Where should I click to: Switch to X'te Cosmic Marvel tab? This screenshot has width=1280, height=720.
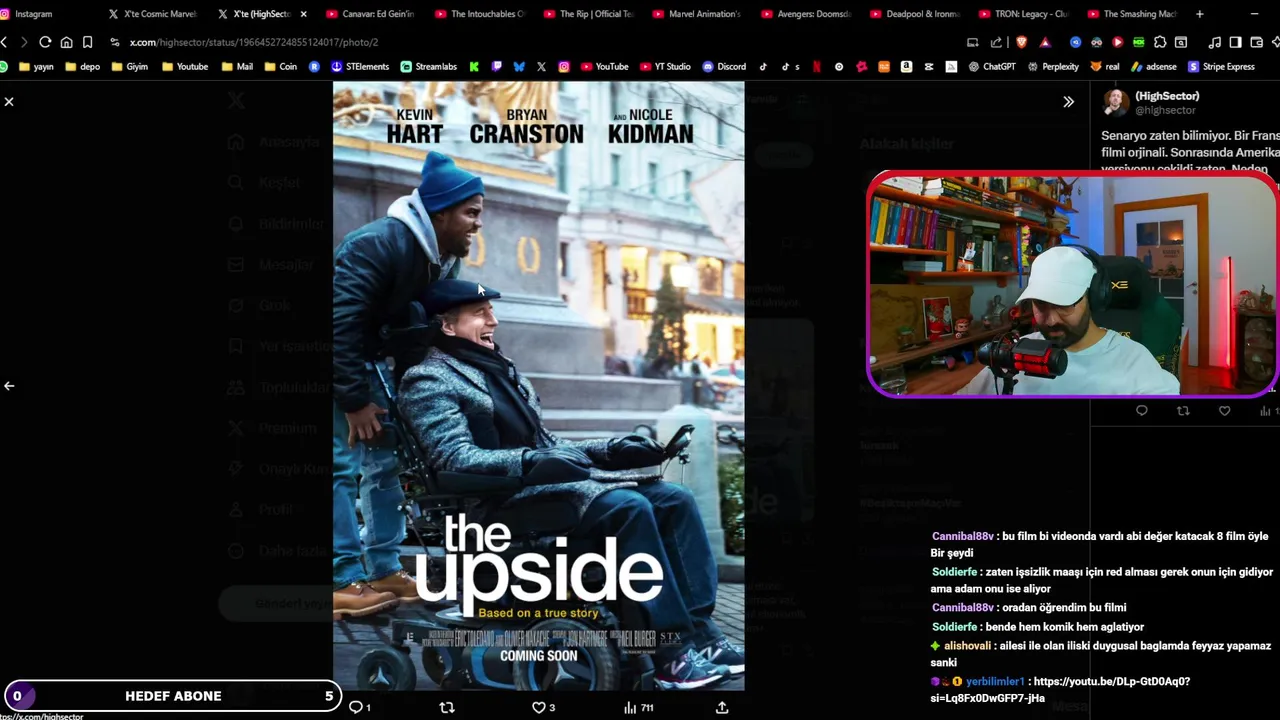152,14
